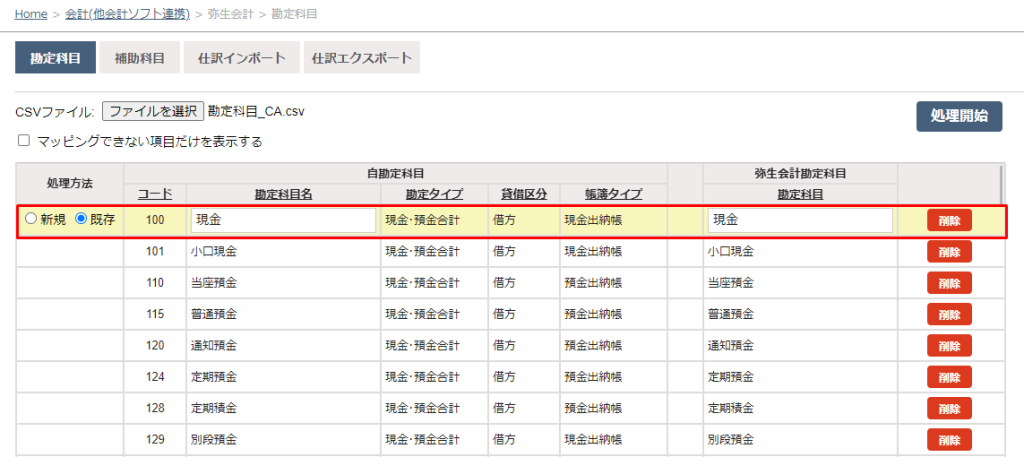Select 別段預金 in the 勘定科目名 column
Screen dimensions: 1024x457
[215, 440]
